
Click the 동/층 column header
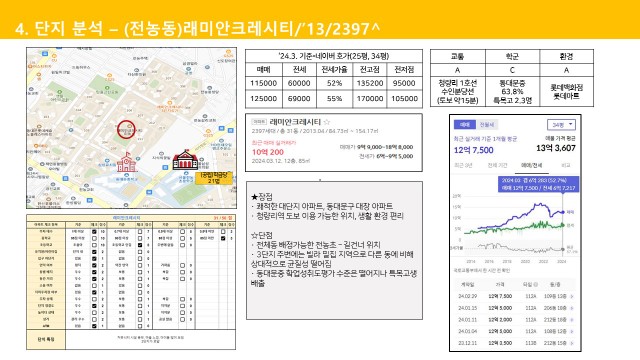pyautogui.click(x=555, y=284)
